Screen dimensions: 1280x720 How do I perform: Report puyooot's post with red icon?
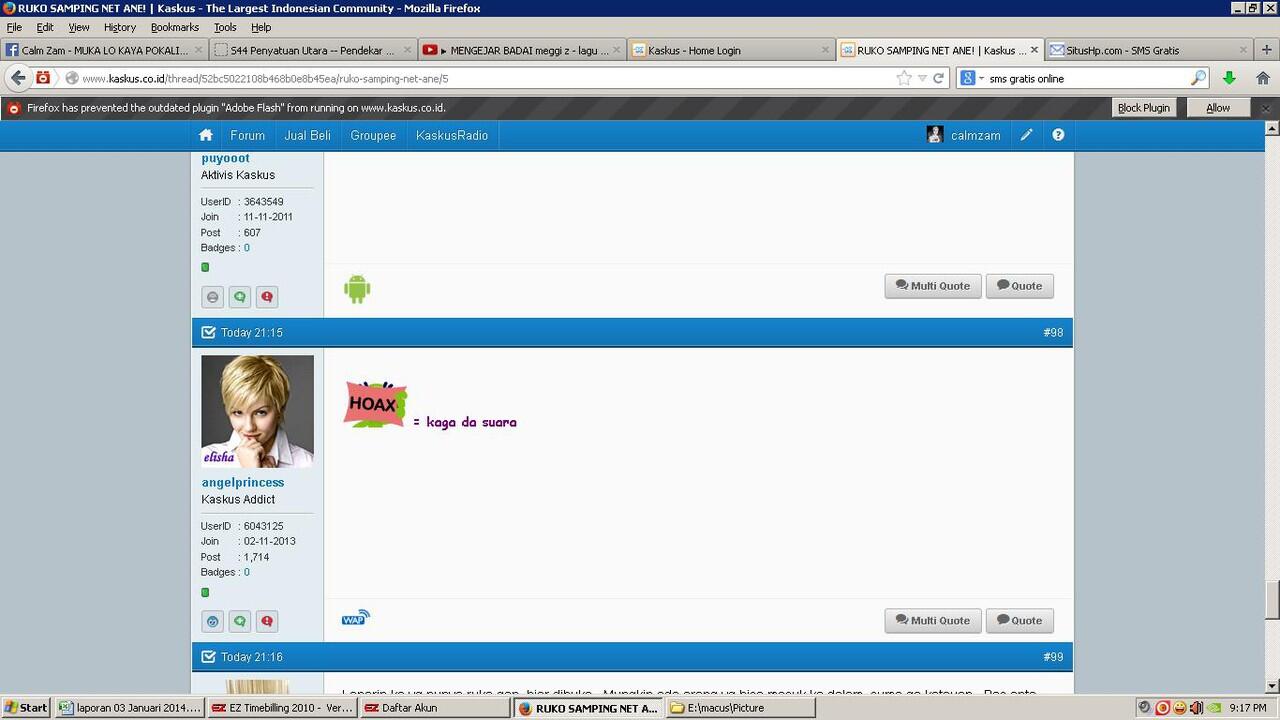pyautogui.click(x=267, y=297)
